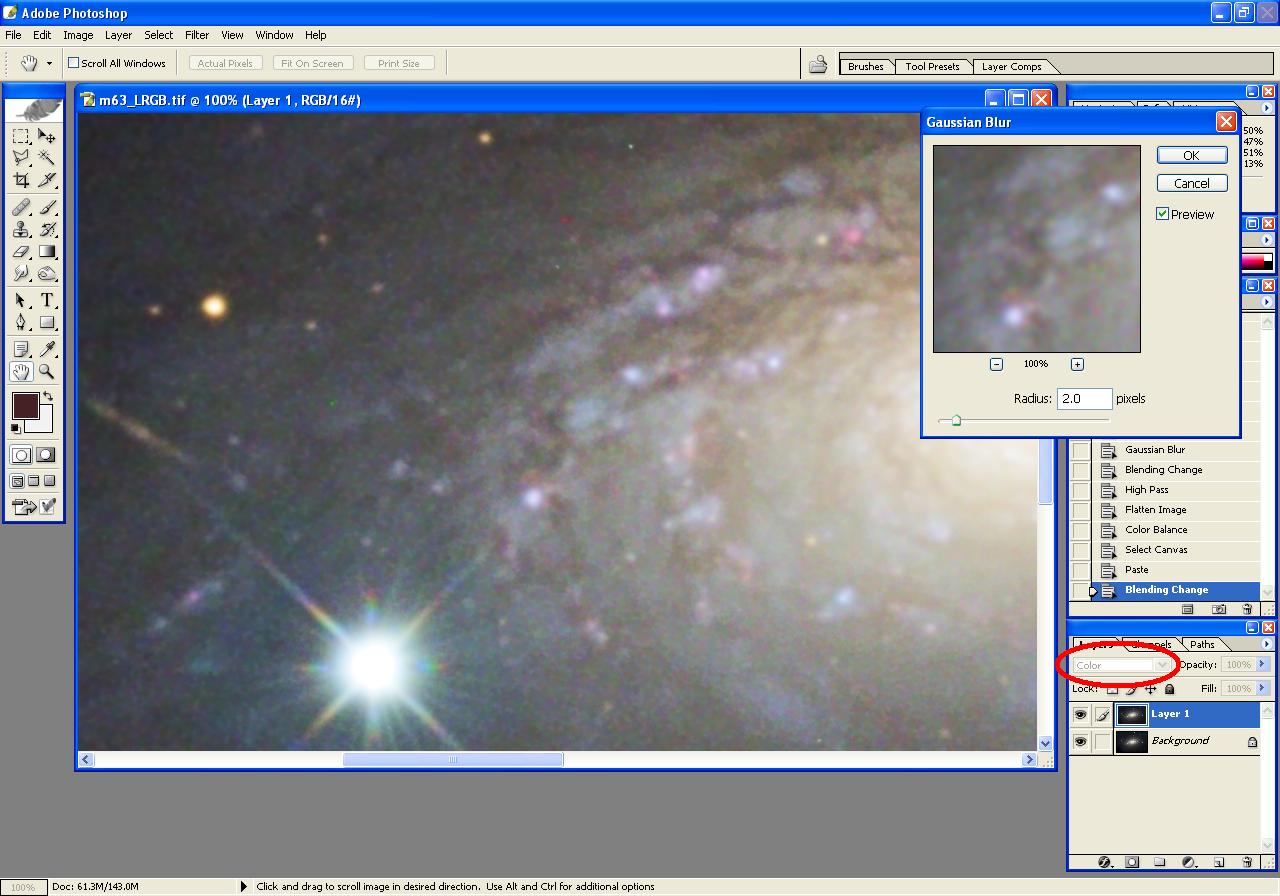
Task: Select the Magic Wand tool
Action: [x=46, y=158]
